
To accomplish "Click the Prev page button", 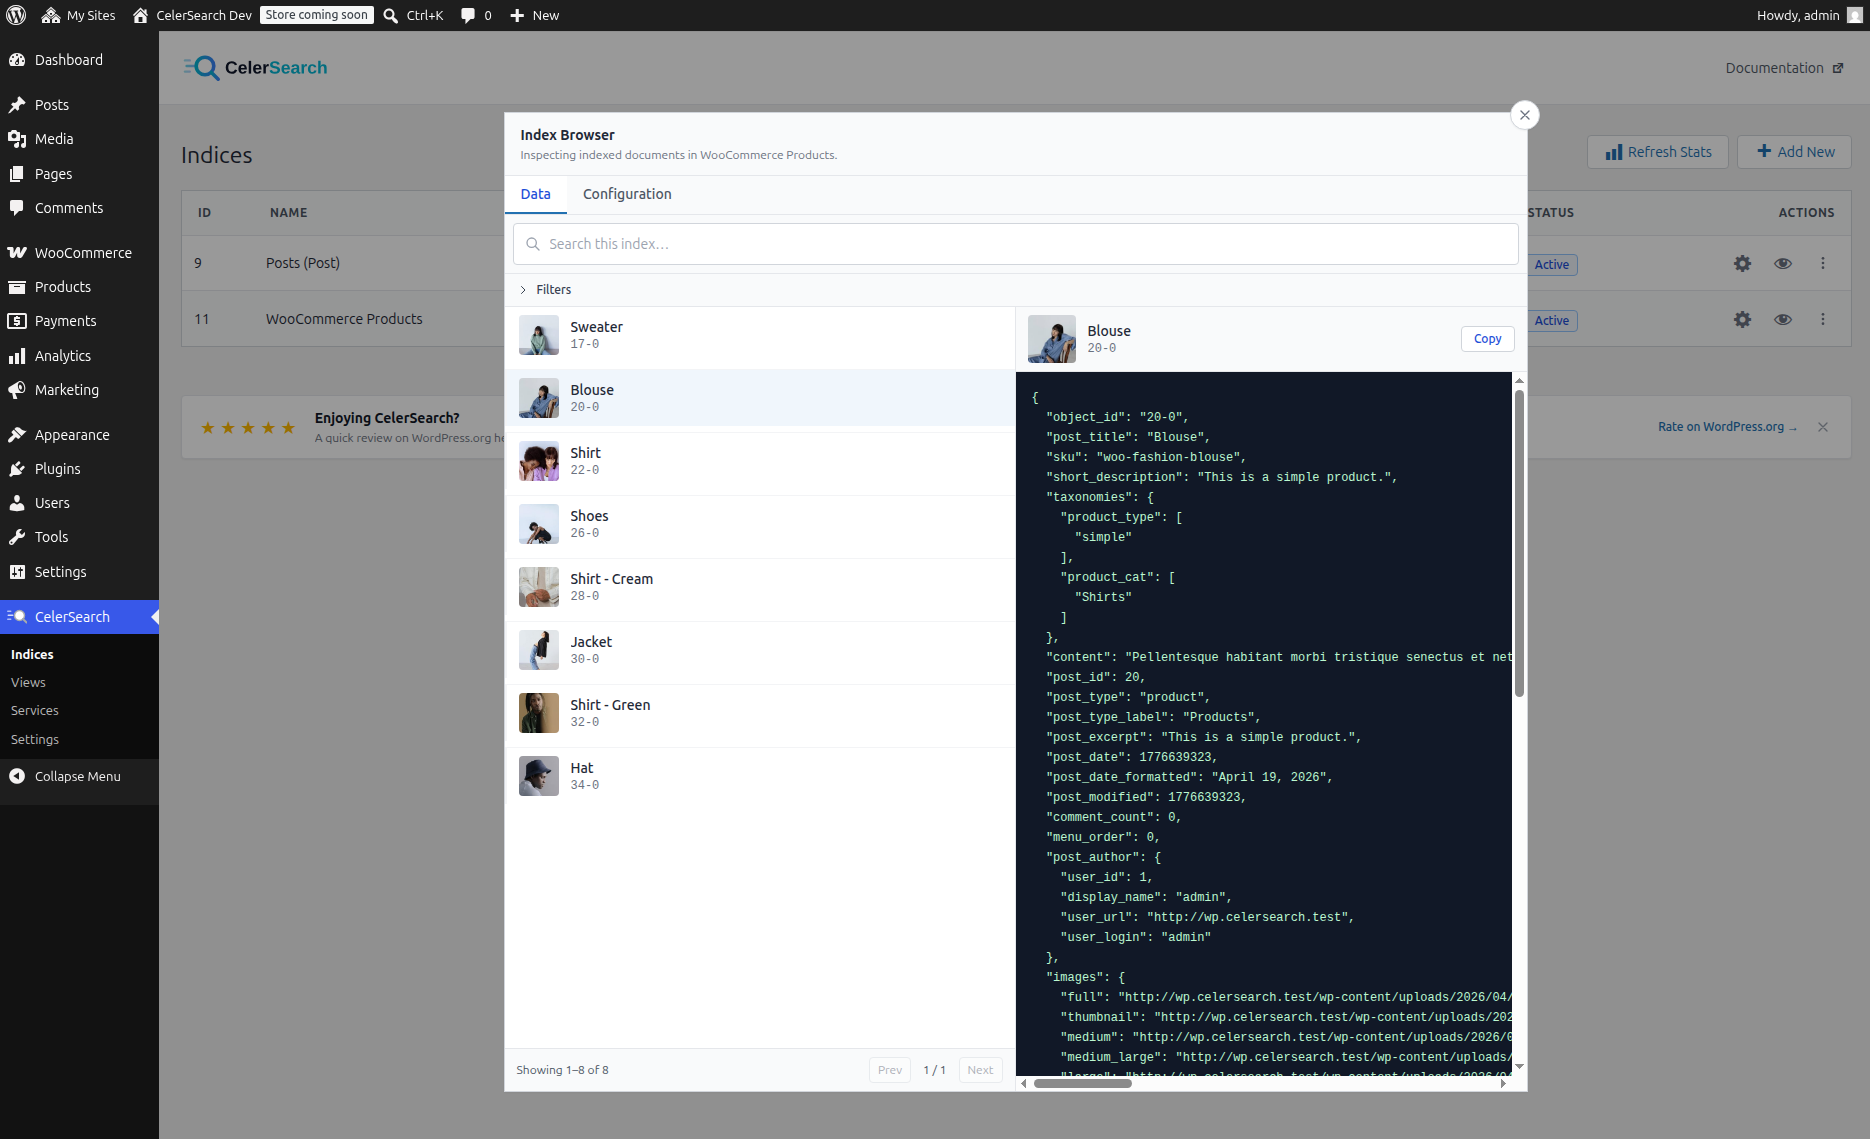I will coord(889,1070).
